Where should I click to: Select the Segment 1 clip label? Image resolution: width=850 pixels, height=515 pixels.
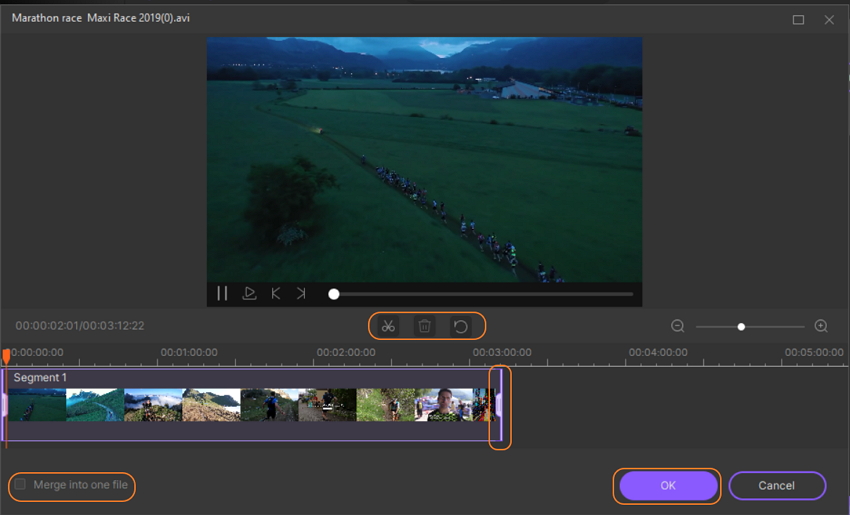(40, 378)
